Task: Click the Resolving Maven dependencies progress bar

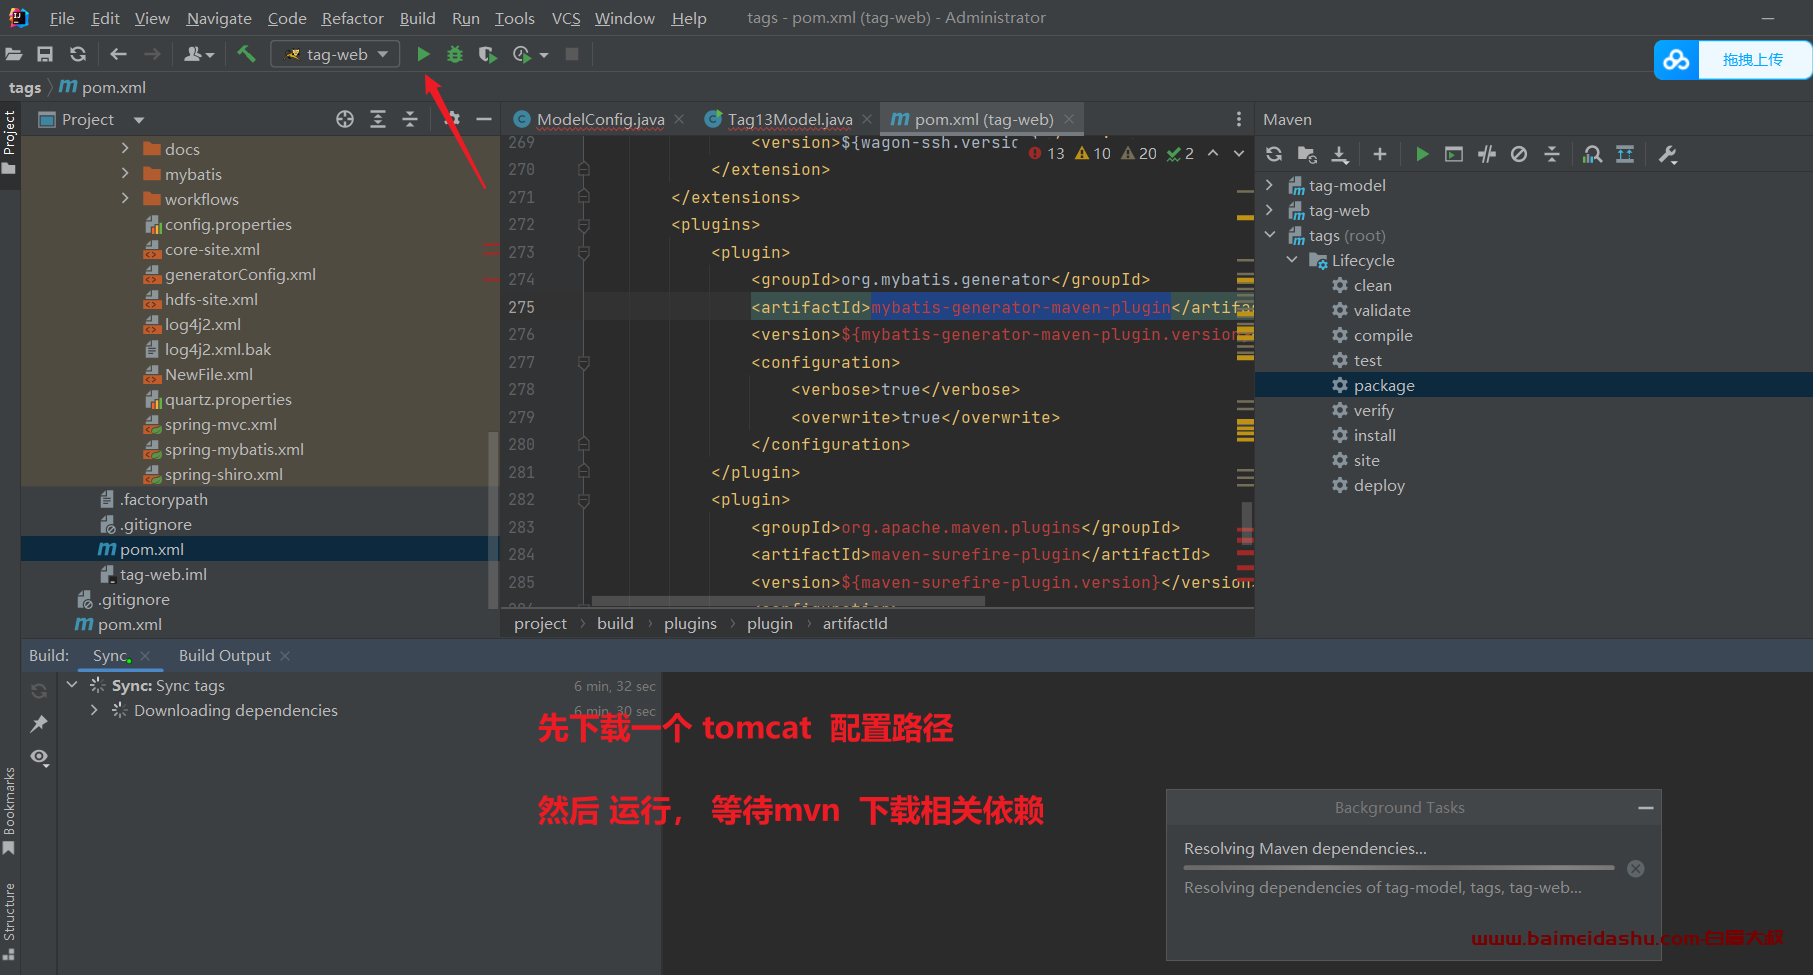Action: pyautogui.click(x=1399, y=868)
